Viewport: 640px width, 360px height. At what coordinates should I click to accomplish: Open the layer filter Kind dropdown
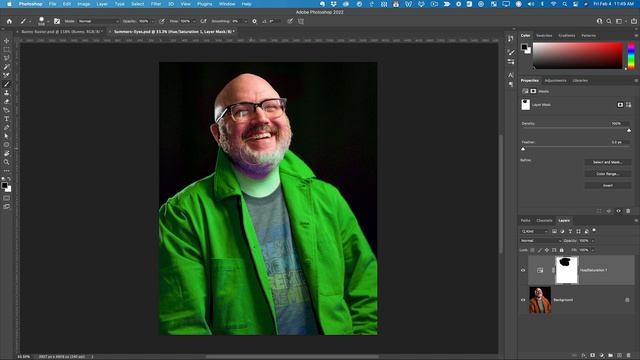[x=534, y=231]
